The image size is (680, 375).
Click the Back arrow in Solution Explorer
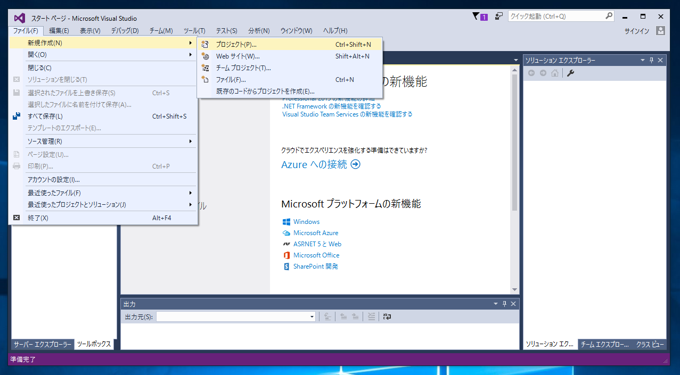pyautogui.click(x=532, y=73)
